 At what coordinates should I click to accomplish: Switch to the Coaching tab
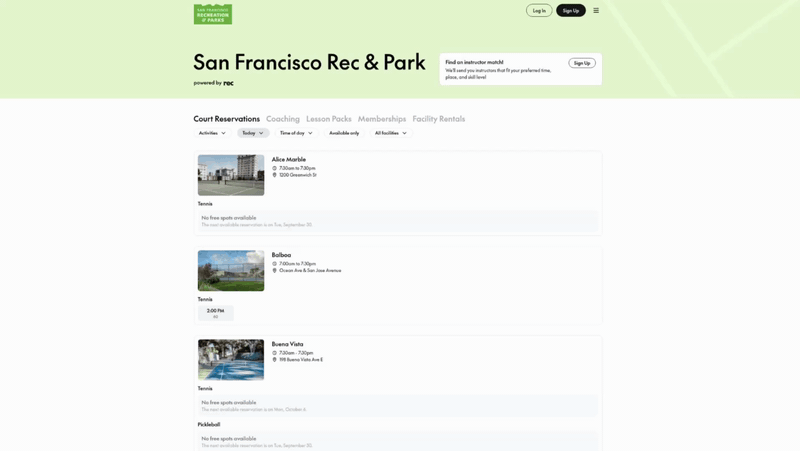283,119
